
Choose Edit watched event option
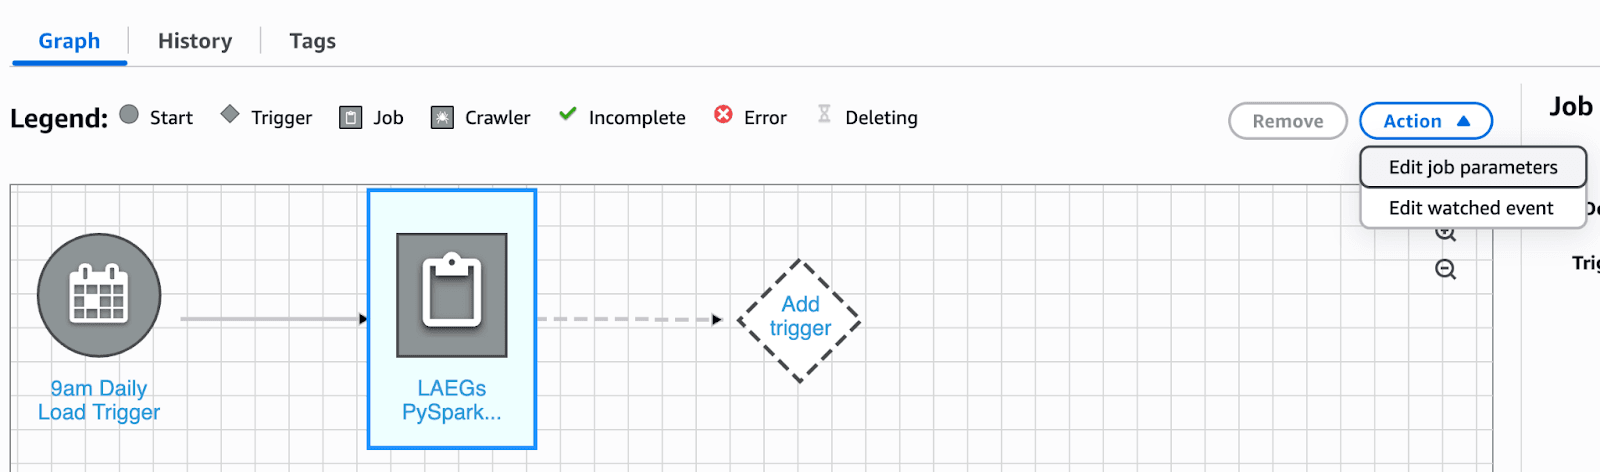1470,208
